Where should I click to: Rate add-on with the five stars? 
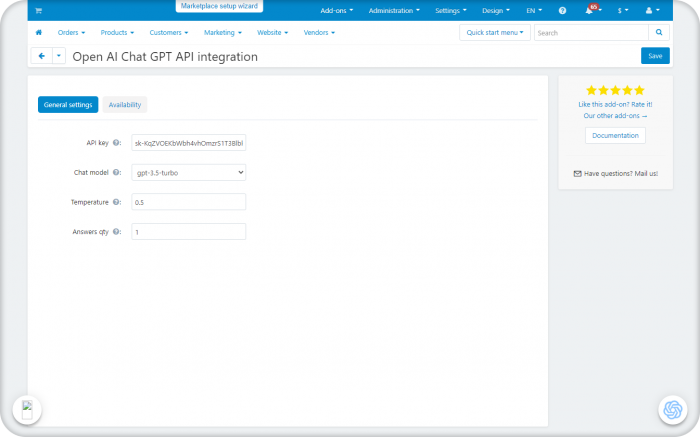coord(615,90)
